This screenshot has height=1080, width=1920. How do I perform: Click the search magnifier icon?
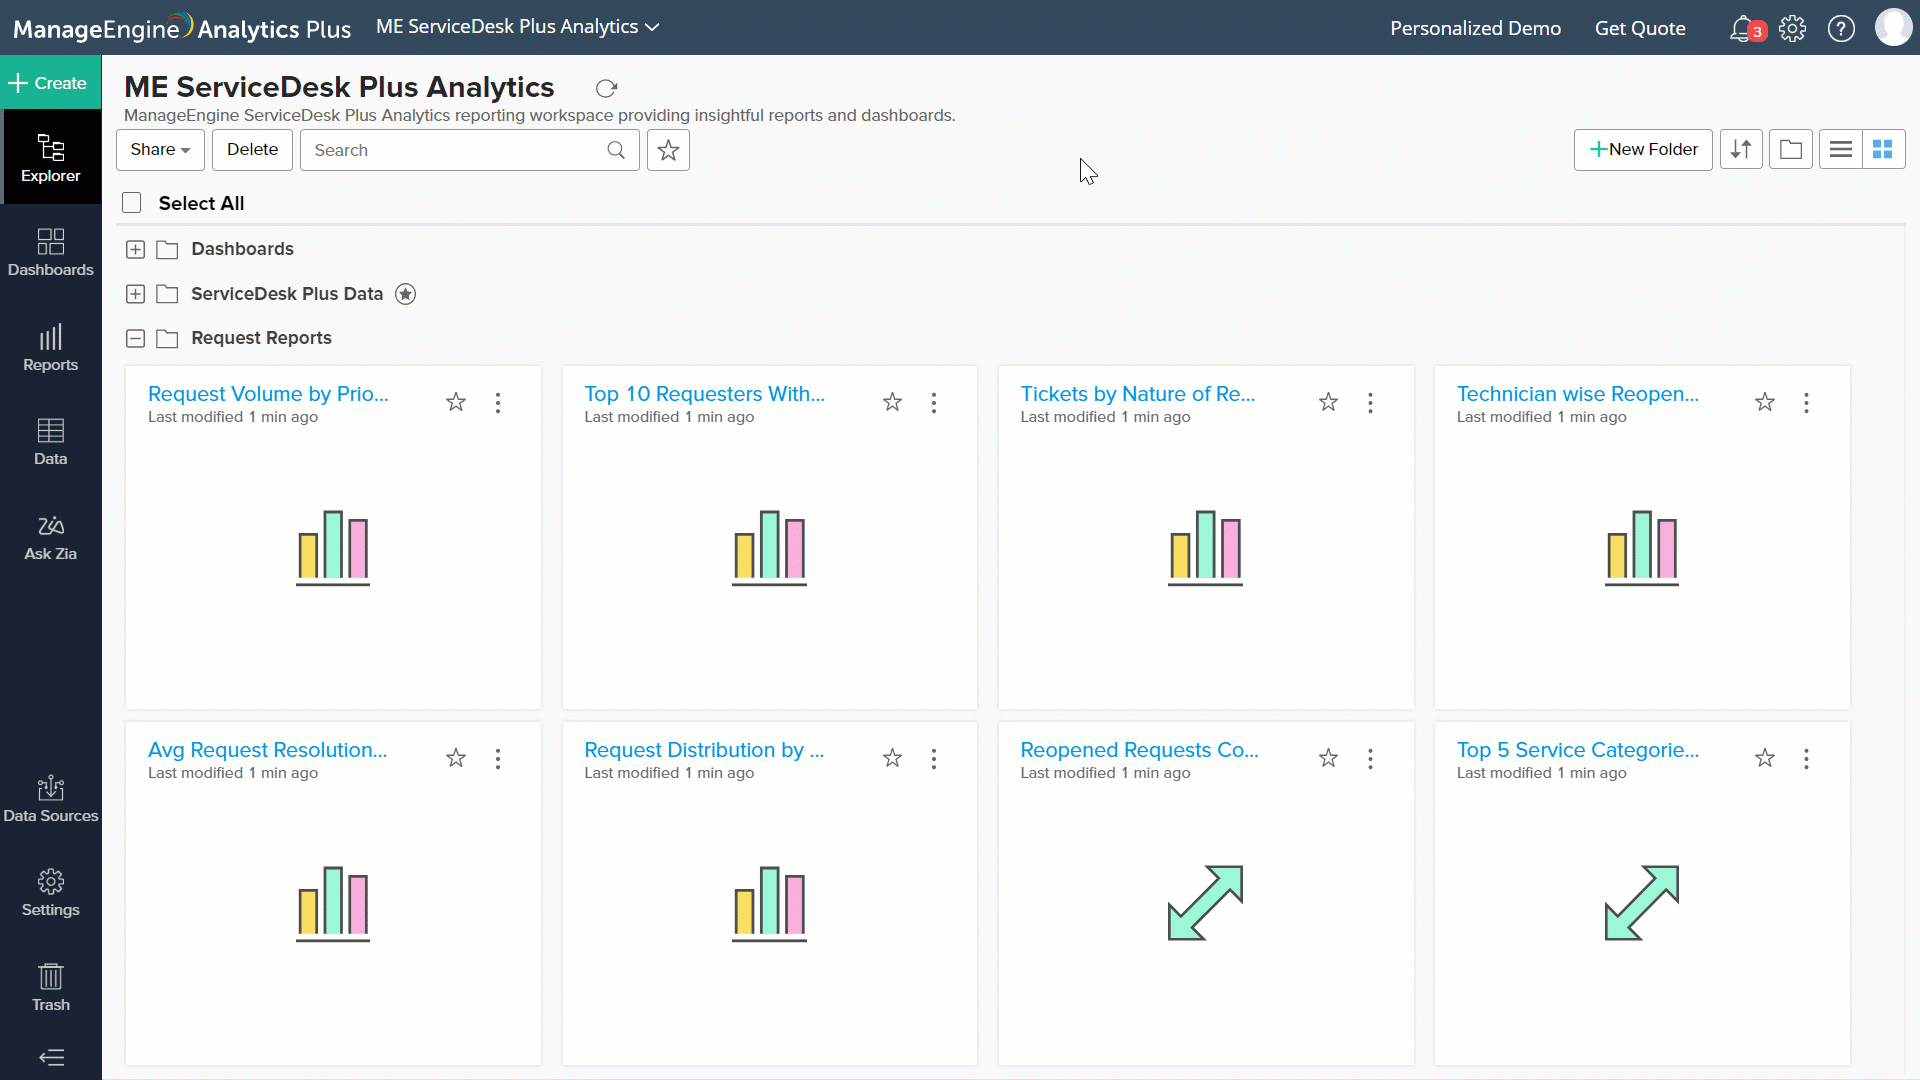616,150
